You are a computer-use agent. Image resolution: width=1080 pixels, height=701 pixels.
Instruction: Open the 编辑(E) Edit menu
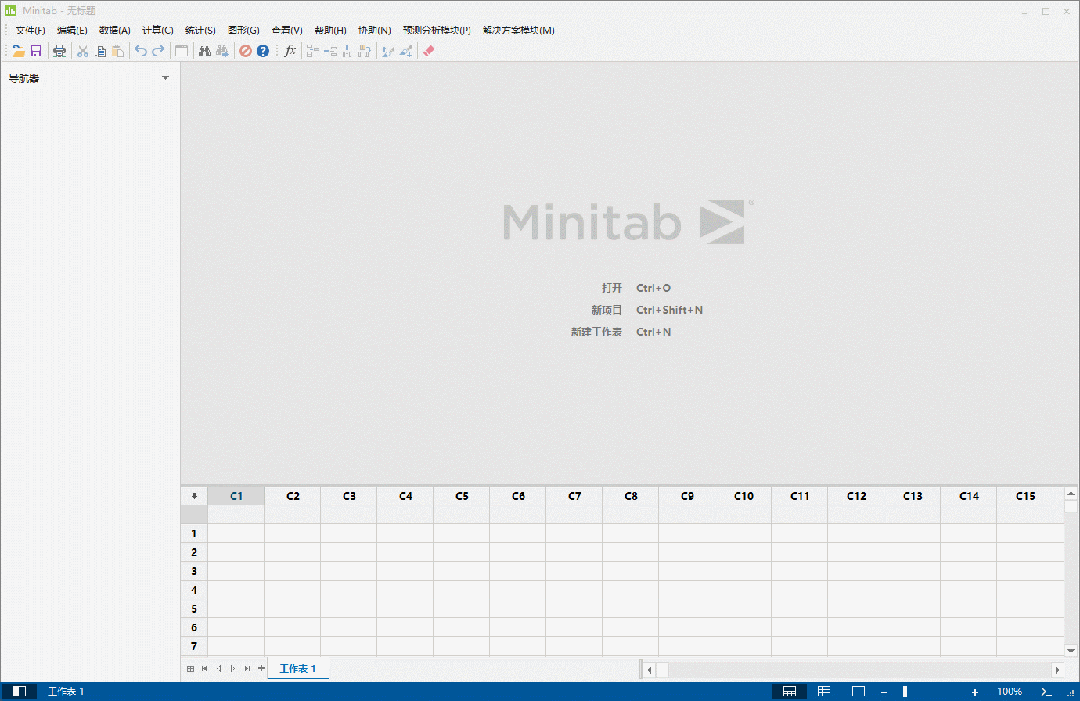72,30
